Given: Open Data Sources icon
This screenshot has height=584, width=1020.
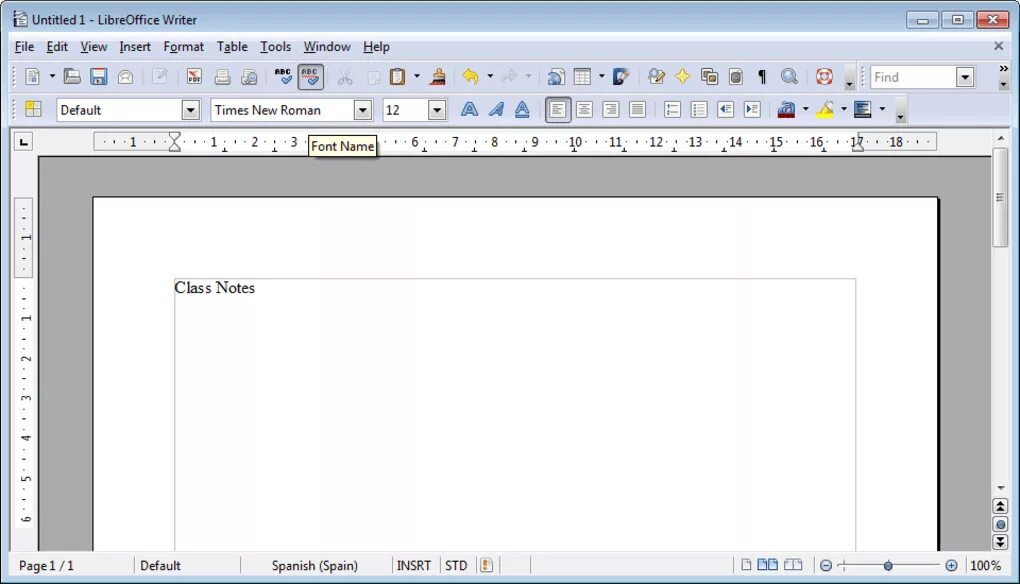Looking at the screenshot, I should (x=736, y=77).
